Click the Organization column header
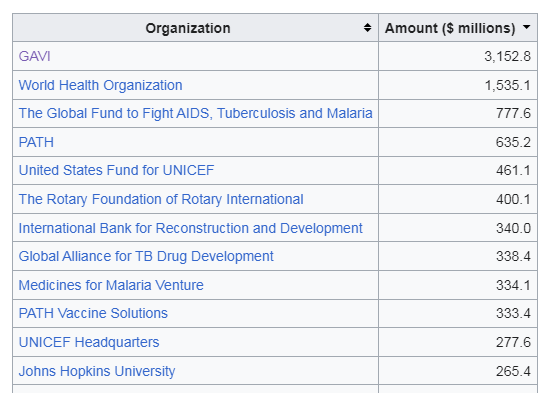The width and height of the screenshot is (546, 393). coord(195,28)
